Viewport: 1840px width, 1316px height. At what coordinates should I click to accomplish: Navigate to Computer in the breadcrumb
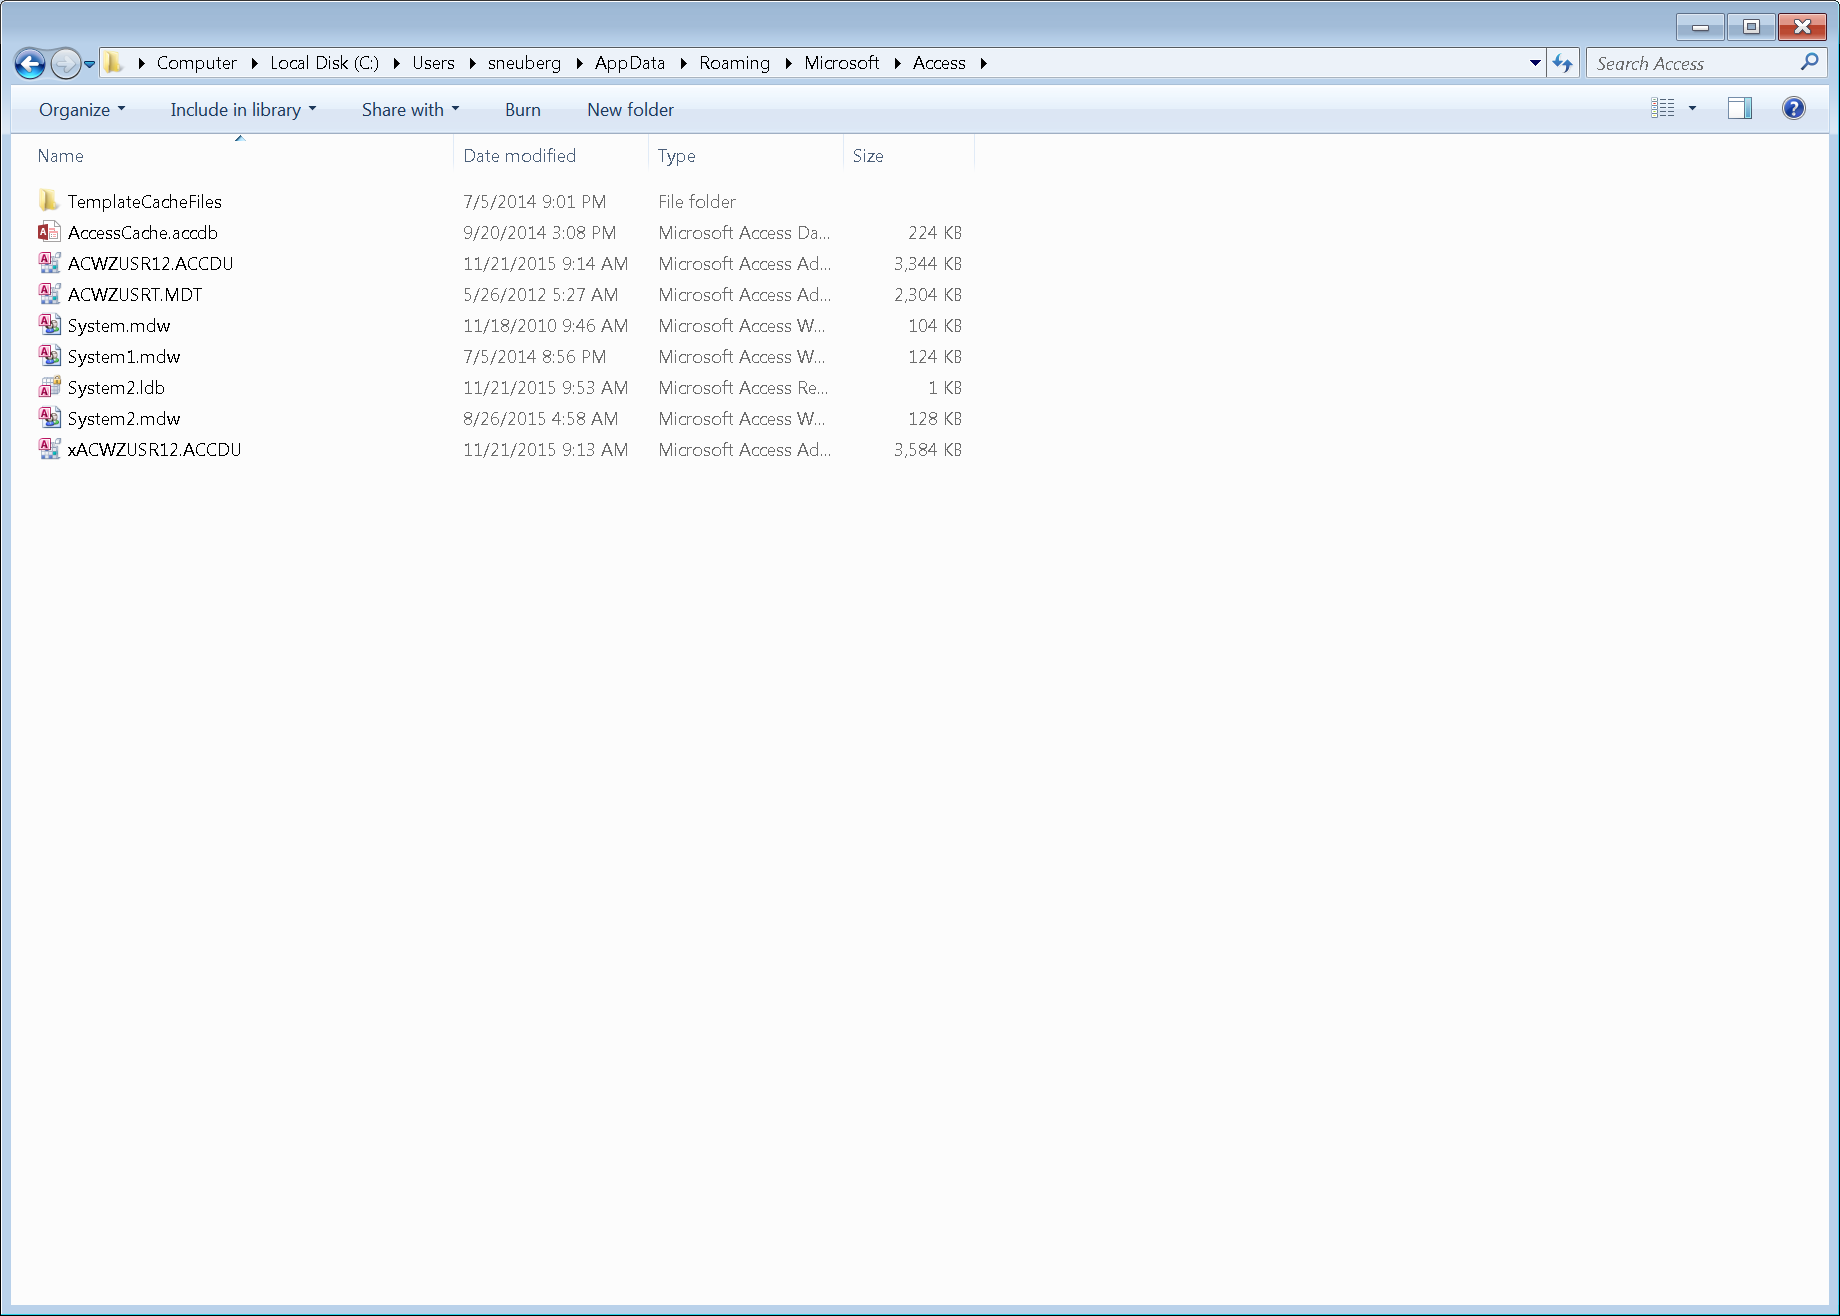197,63
